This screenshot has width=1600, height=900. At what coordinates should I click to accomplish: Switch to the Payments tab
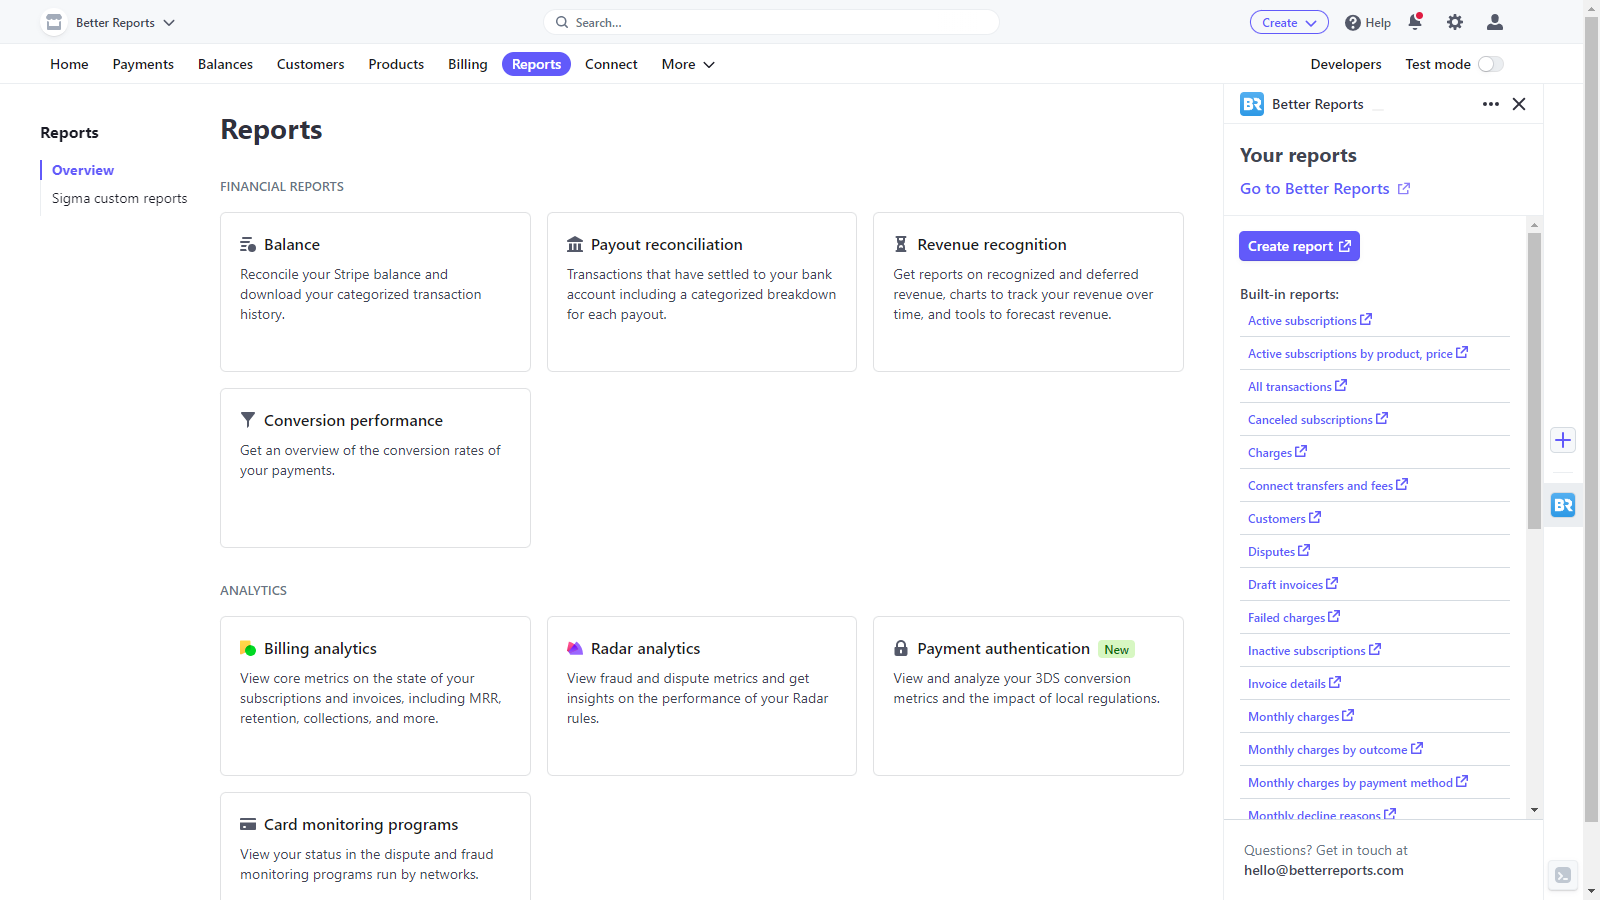(143, 64)
